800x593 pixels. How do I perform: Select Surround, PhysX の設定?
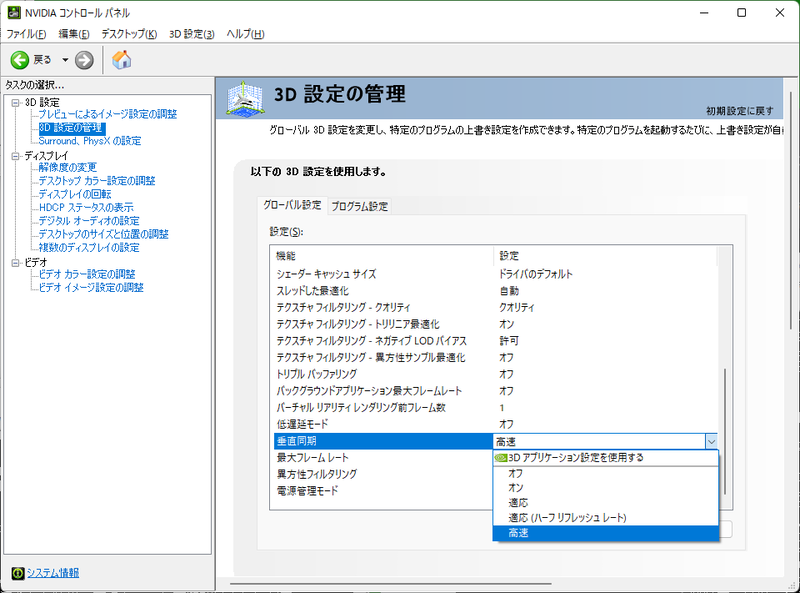[x=90, y=141]
